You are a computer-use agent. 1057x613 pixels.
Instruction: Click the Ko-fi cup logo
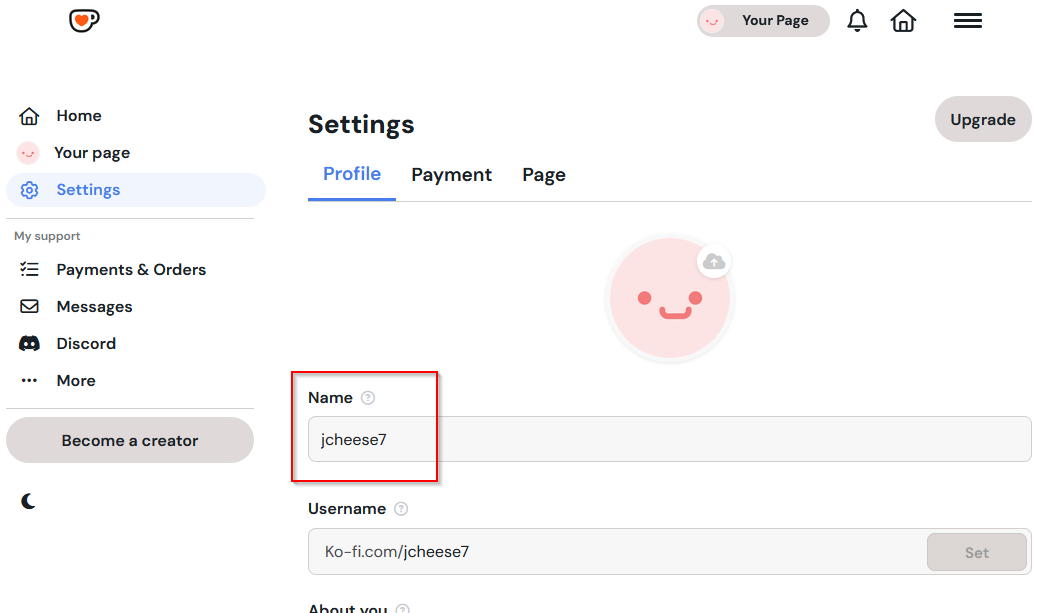coord(84,20)
